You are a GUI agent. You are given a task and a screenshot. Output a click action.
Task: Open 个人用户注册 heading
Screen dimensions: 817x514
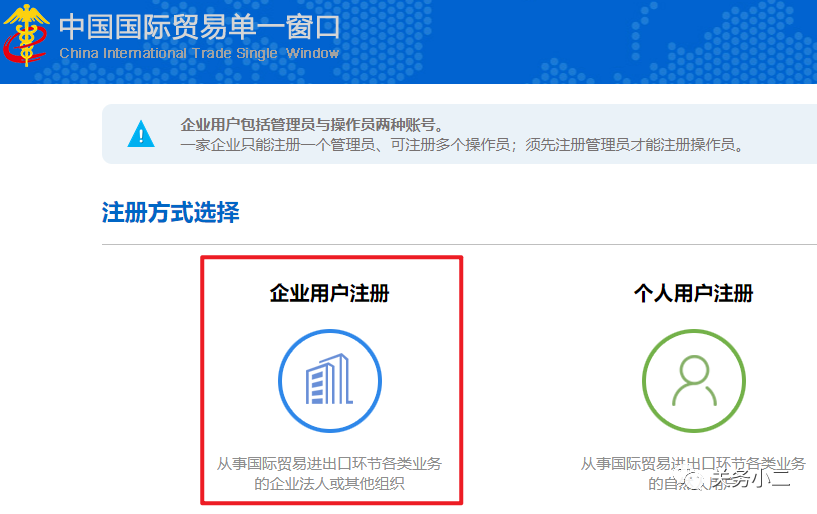click(694, 293)
